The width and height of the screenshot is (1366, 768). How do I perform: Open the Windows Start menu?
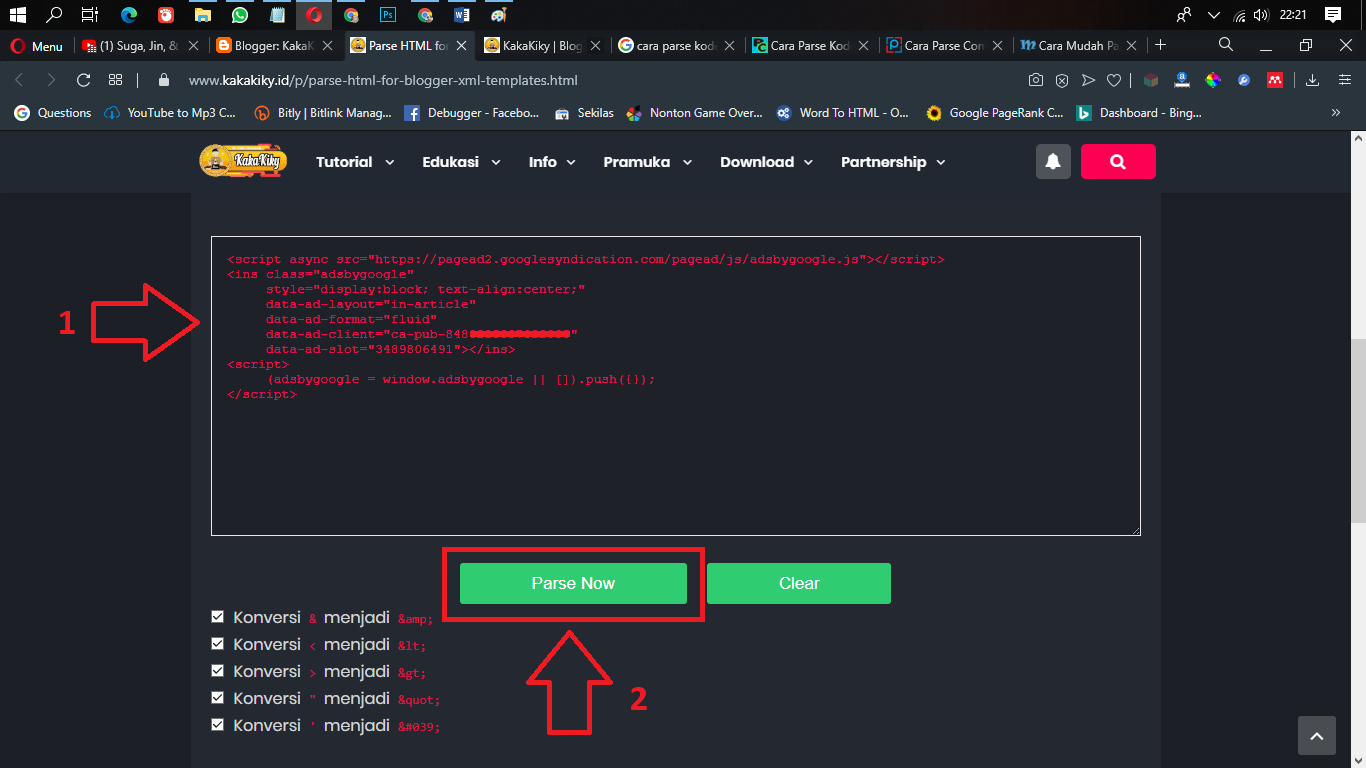(17, 15)
